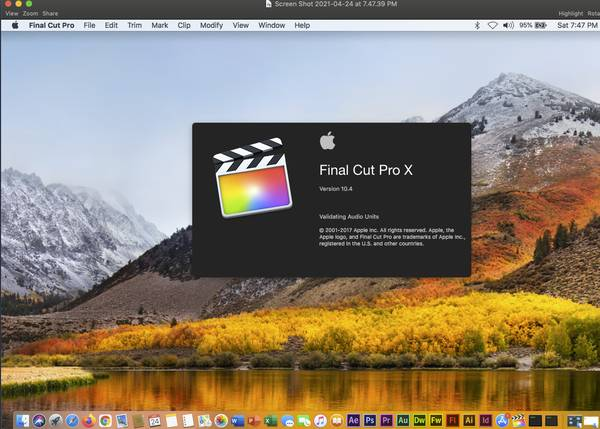
Task: Launch Adobe InDesign (Id) from dock
Action: 485,421
